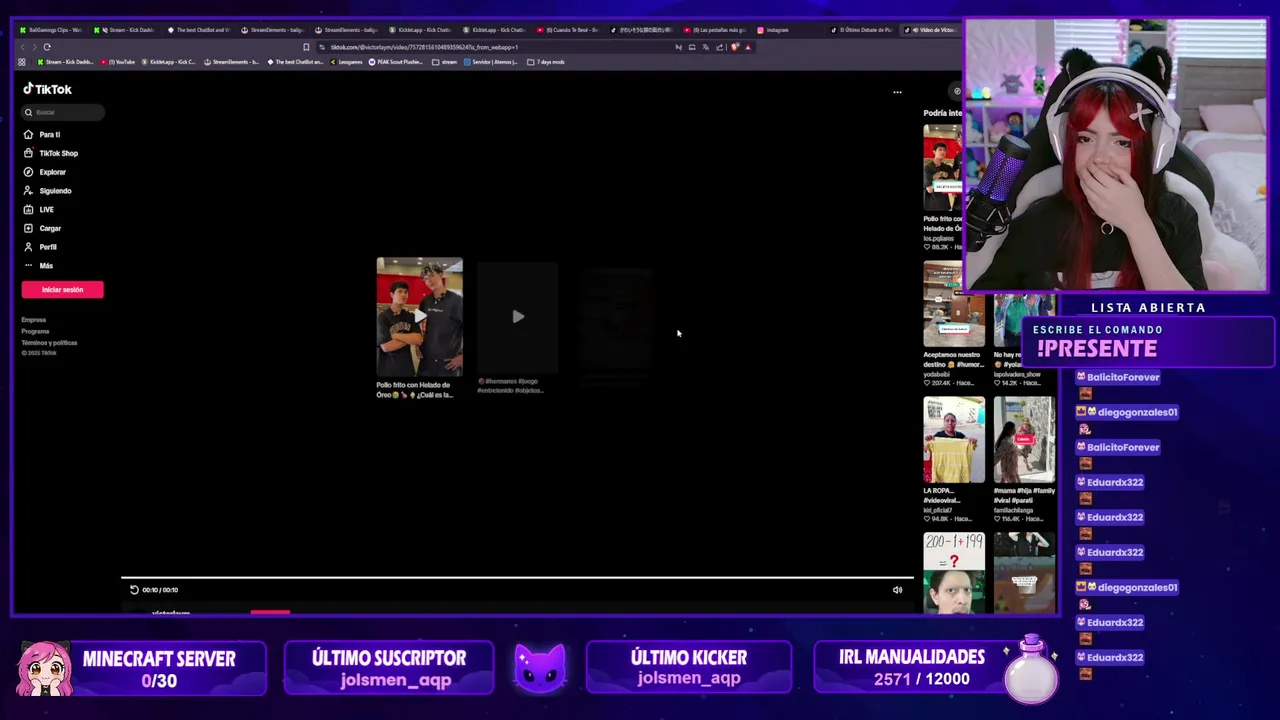Viewport: 1280px width, 720px height.
Task: Open the Empresa footer link
Action: [x=33, y=320]
